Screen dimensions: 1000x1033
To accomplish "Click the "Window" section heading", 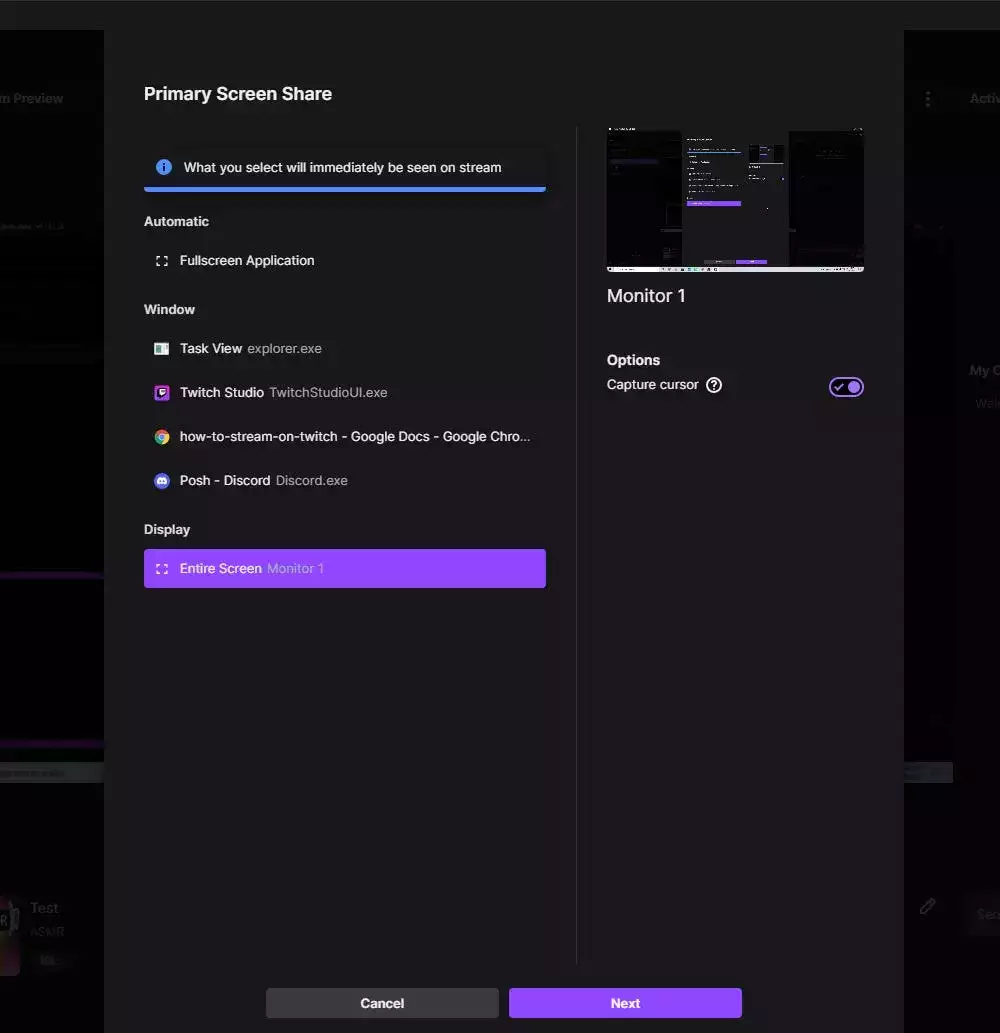I will (169, 310).
